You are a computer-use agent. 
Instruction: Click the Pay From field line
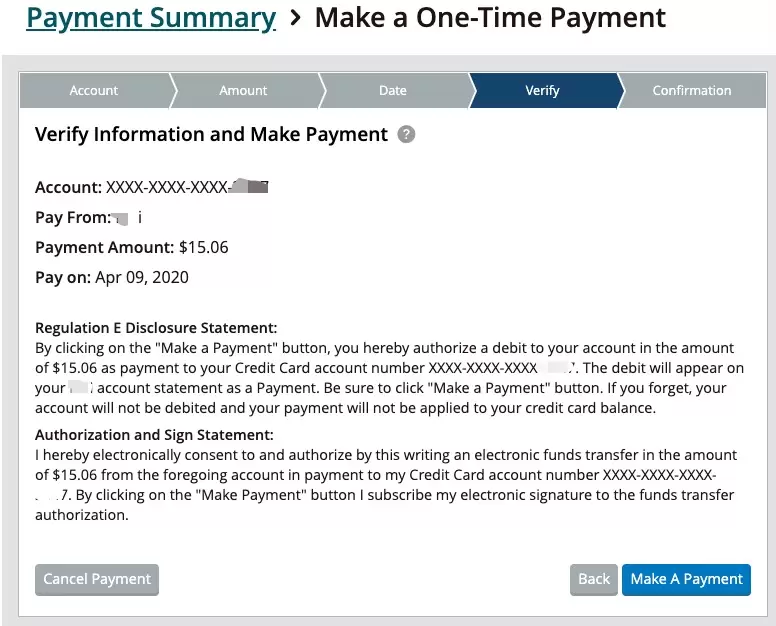(x=88, y=217)
